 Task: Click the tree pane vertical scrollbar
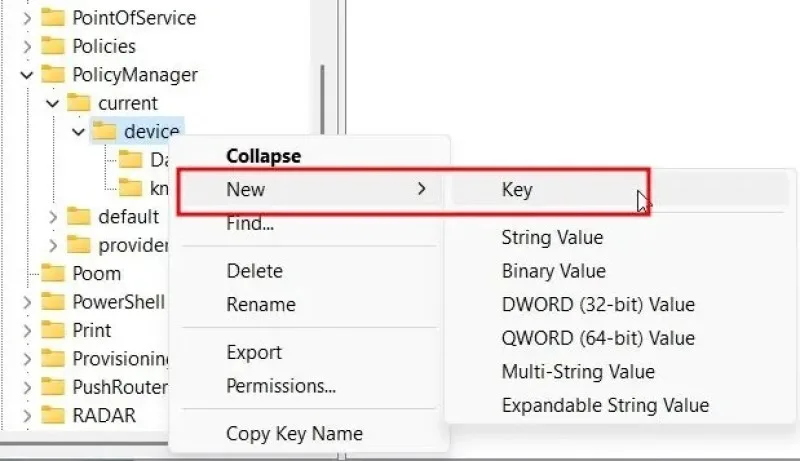(x=322, y=99)
